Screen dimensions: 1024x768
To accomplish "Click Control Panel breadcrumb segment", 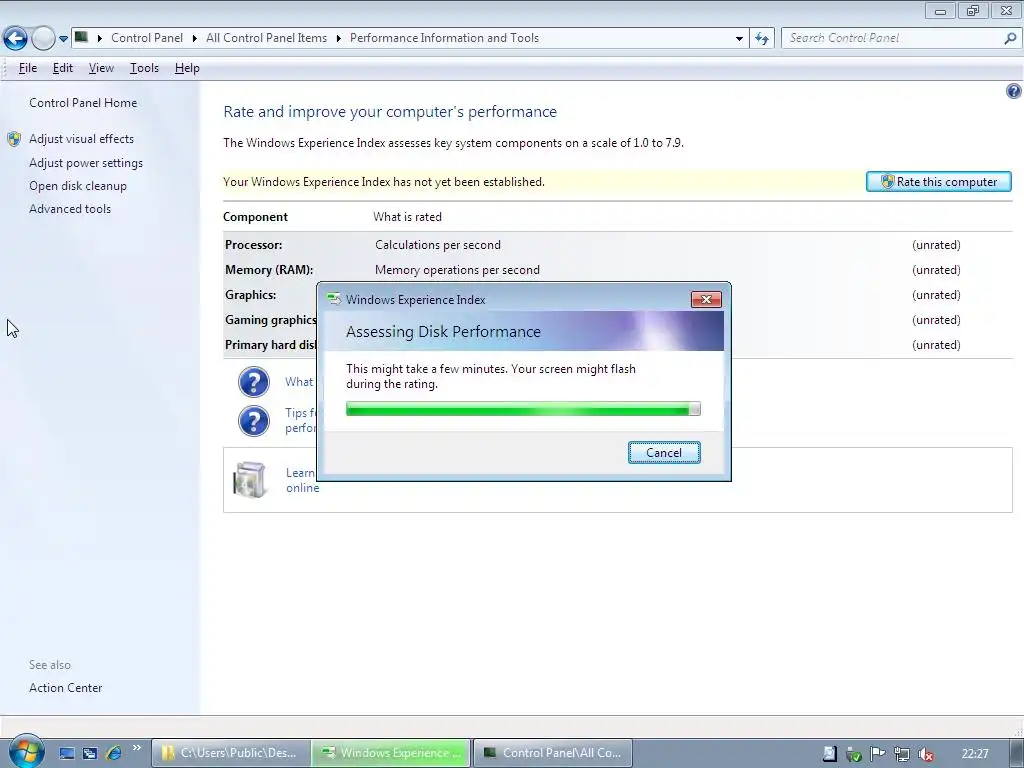I will tap(147, 38).
